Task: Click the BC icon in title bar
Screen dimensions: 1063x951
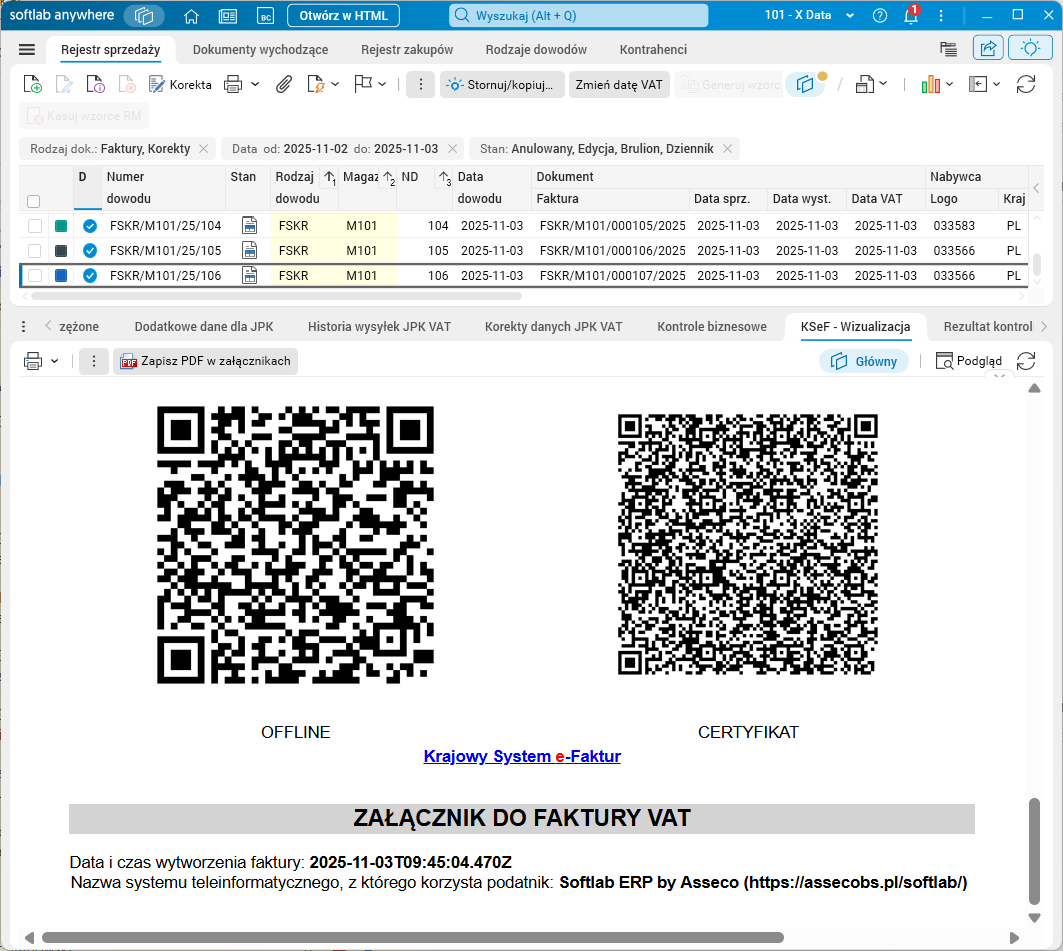Action: [266, 16]
